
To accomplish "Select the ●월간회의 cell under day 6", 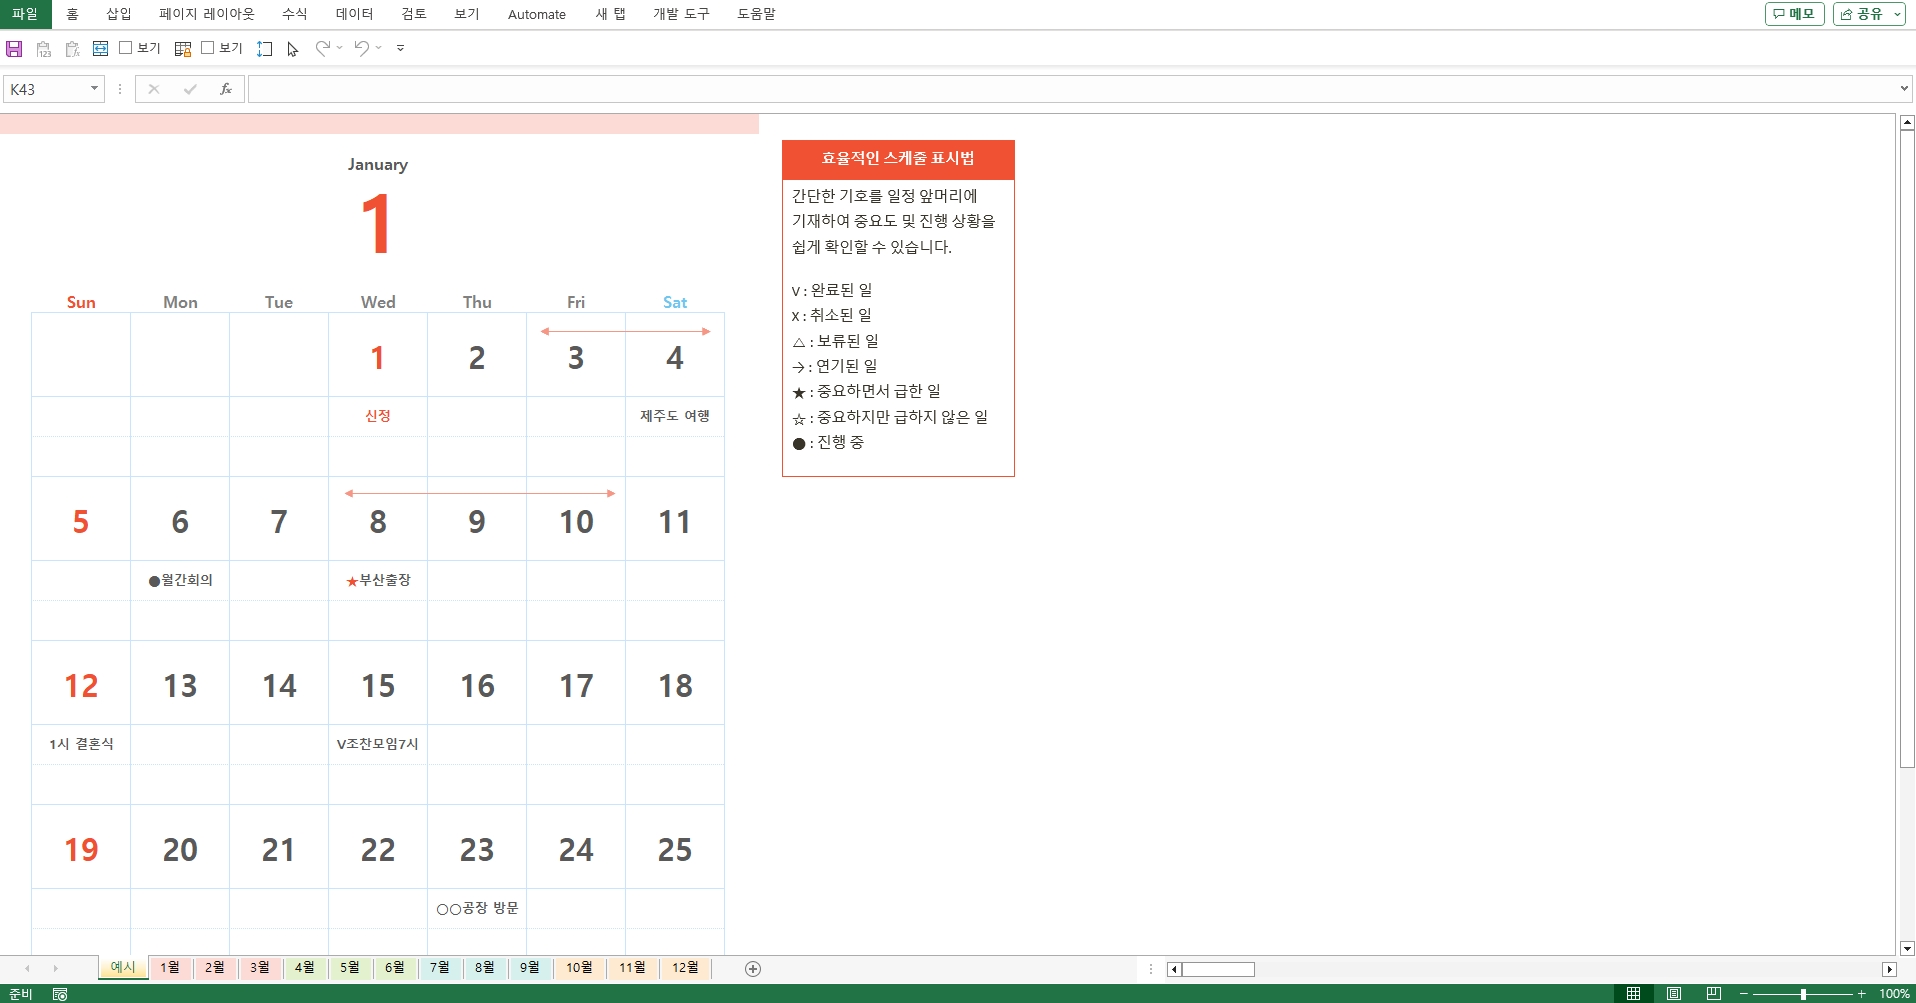I will 180,580.
